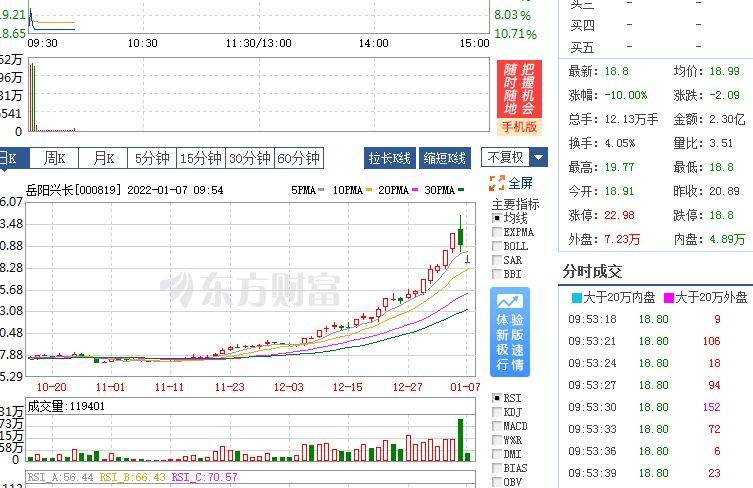Select the RSI sub-indicator option

[x=497, y=398]
